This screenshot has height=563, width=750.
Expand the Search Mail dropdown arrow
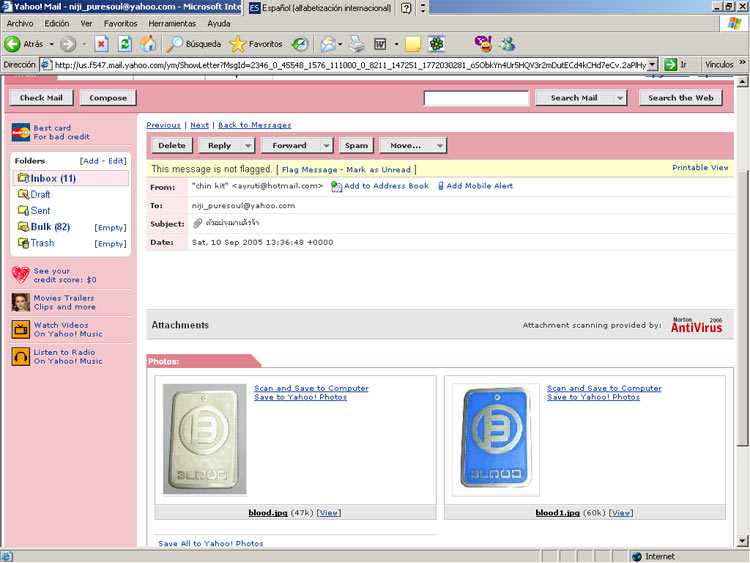click(620, 98)
